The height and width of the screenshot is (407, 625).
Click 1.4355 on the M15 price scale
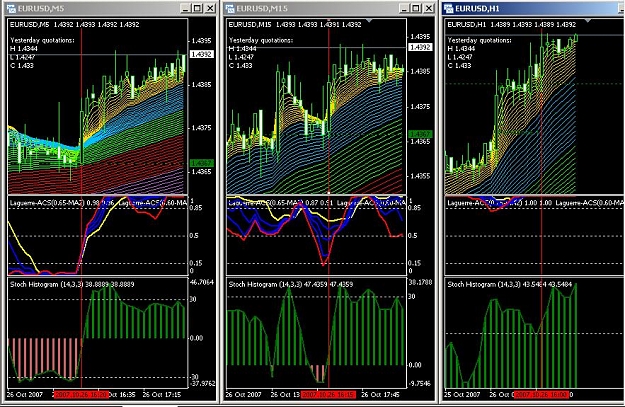[x=420, y=176]
